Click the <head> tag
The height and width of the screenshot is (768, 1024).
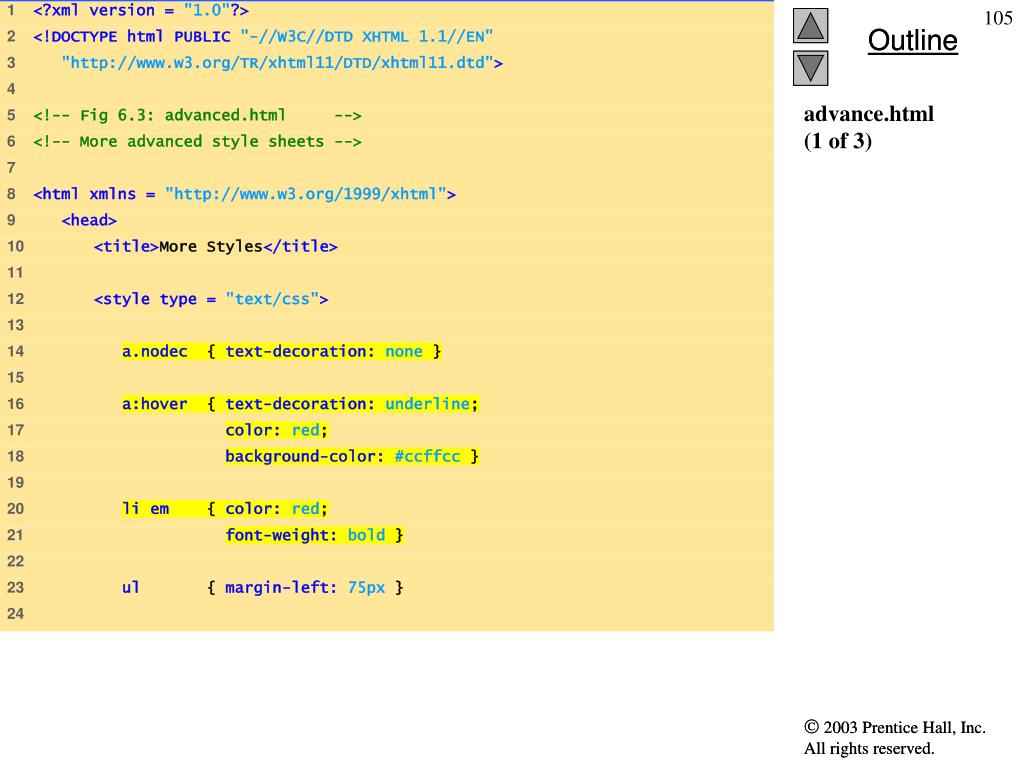(89, 220)
